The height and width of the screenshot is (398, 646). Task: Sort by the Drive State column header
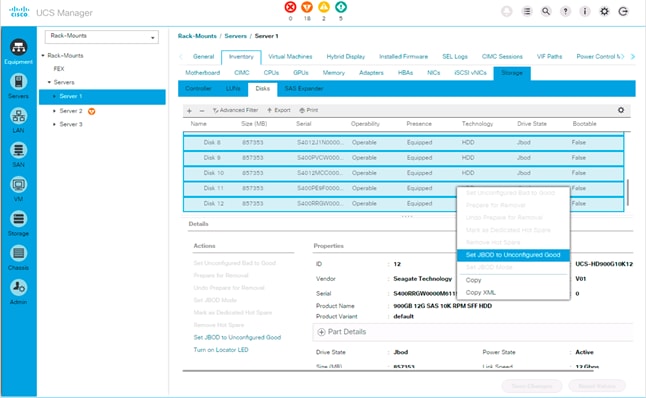point(532,124)
